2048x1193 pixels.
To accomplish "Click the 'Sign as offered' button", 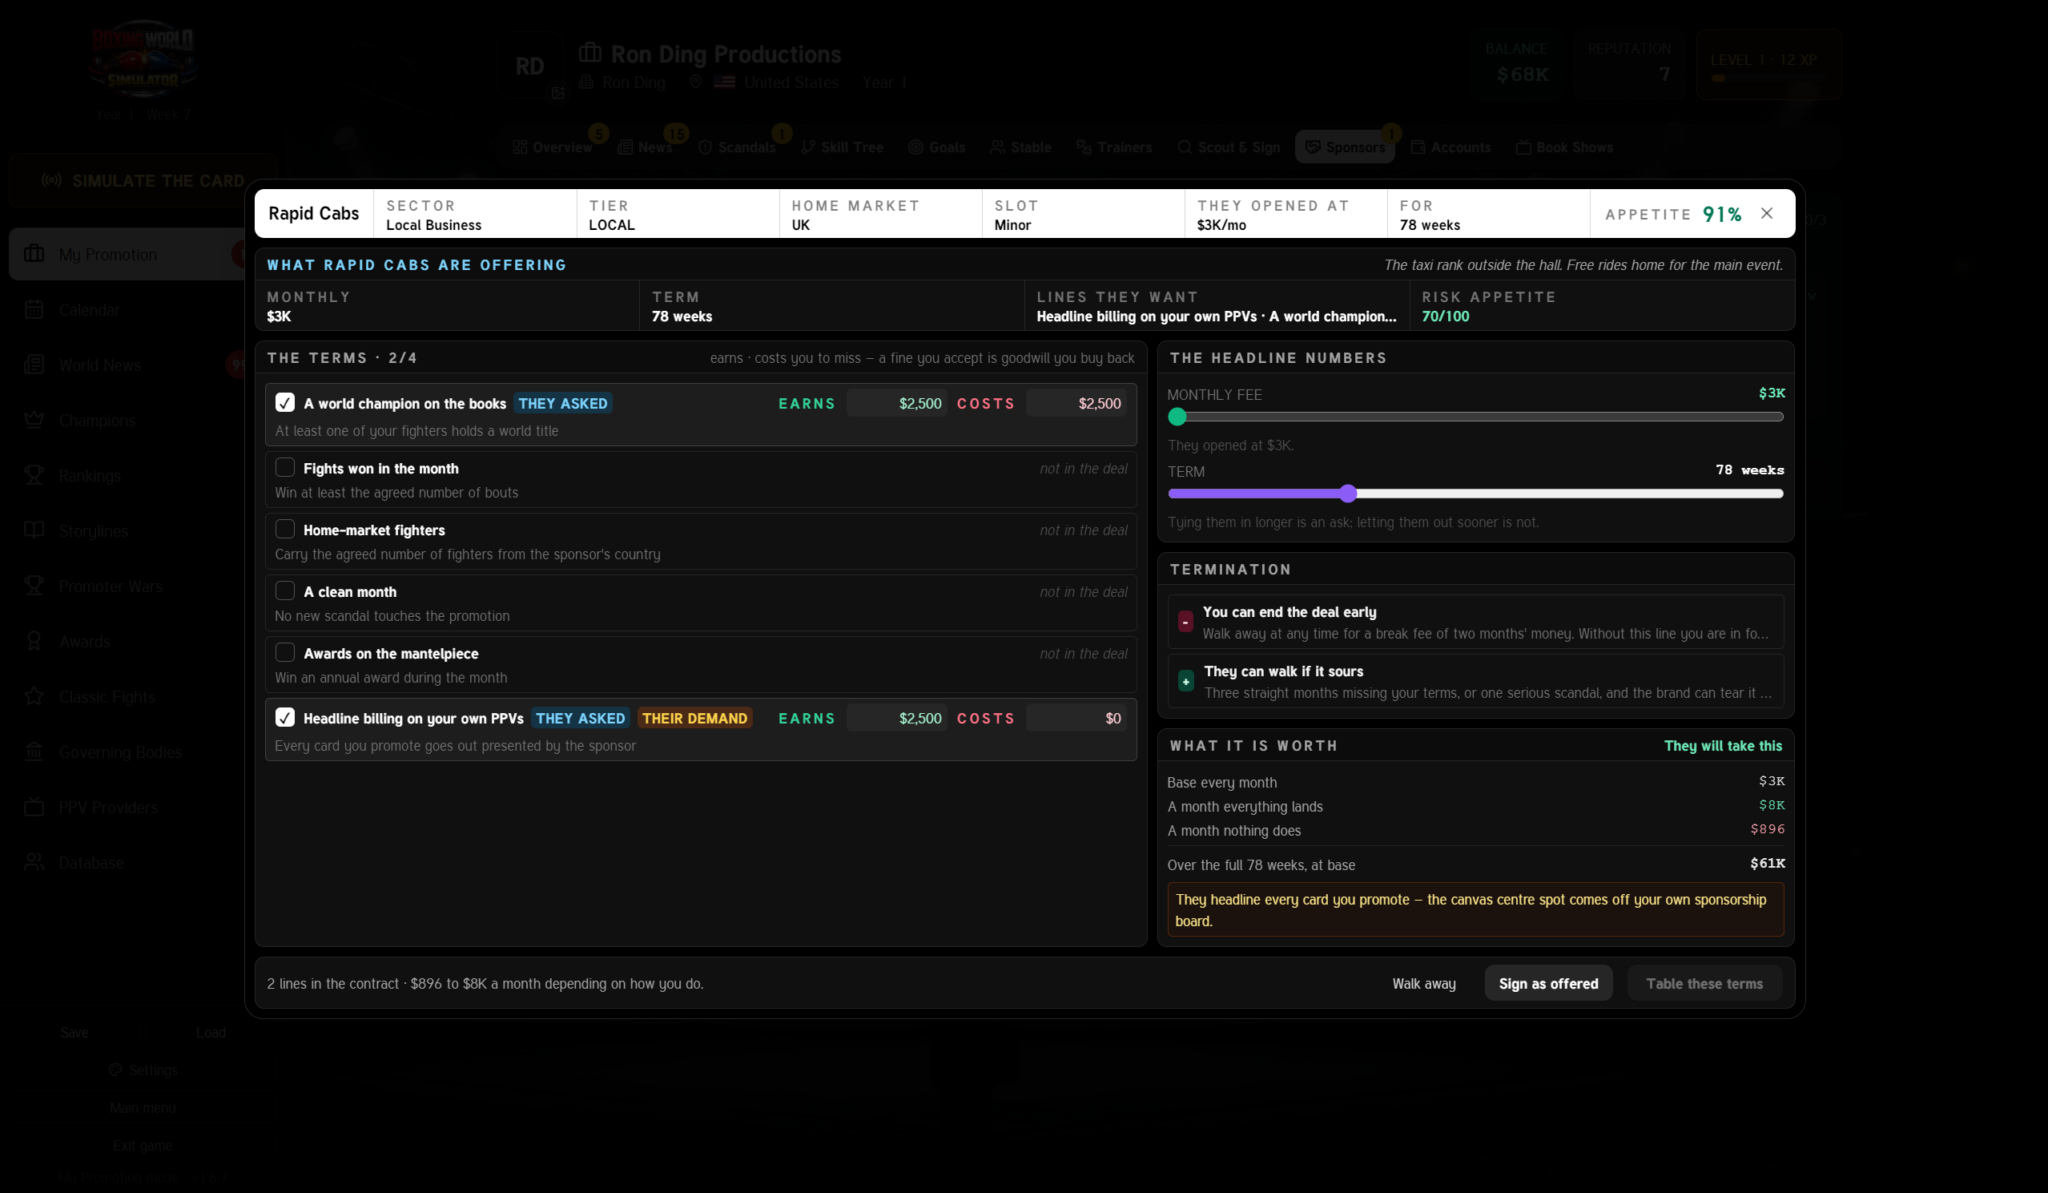I will [1548, 984].
